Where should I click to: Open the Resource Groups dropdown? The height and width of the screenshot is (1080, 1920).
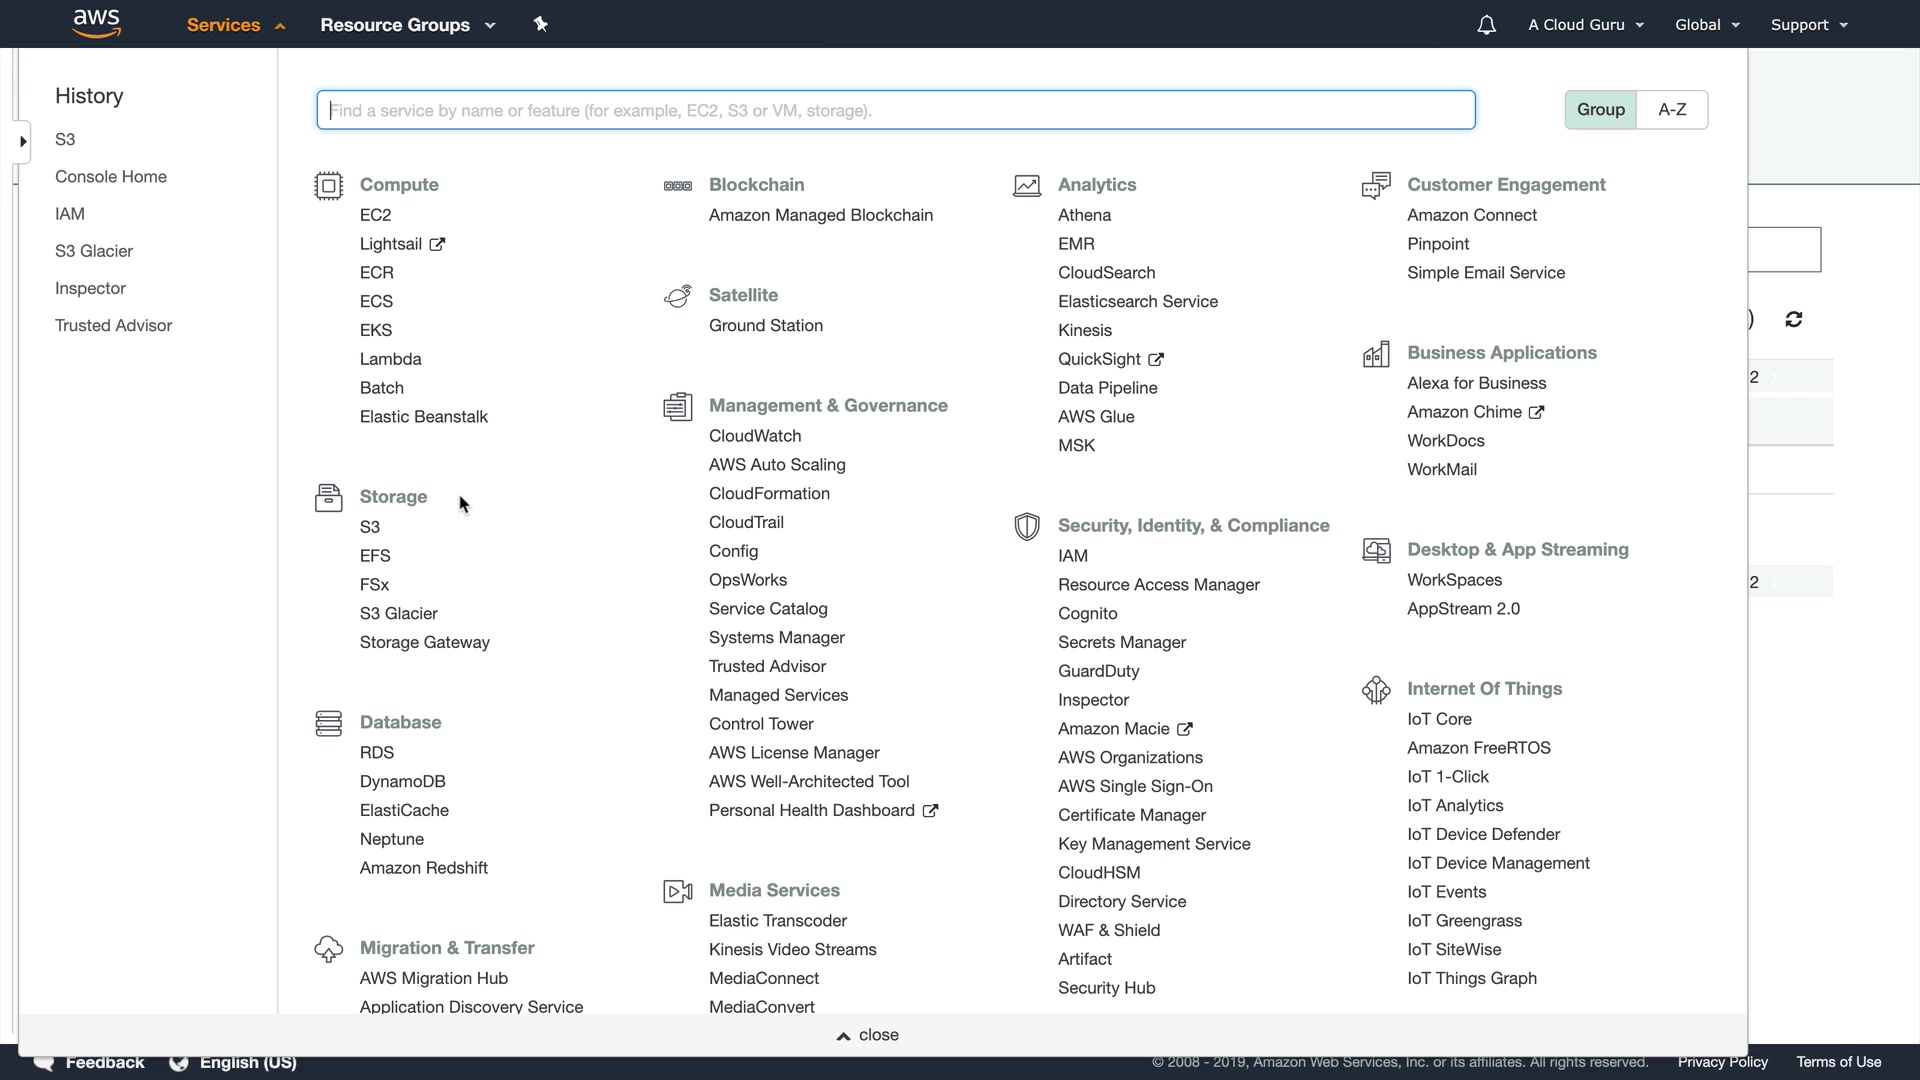tap(407, 25)
